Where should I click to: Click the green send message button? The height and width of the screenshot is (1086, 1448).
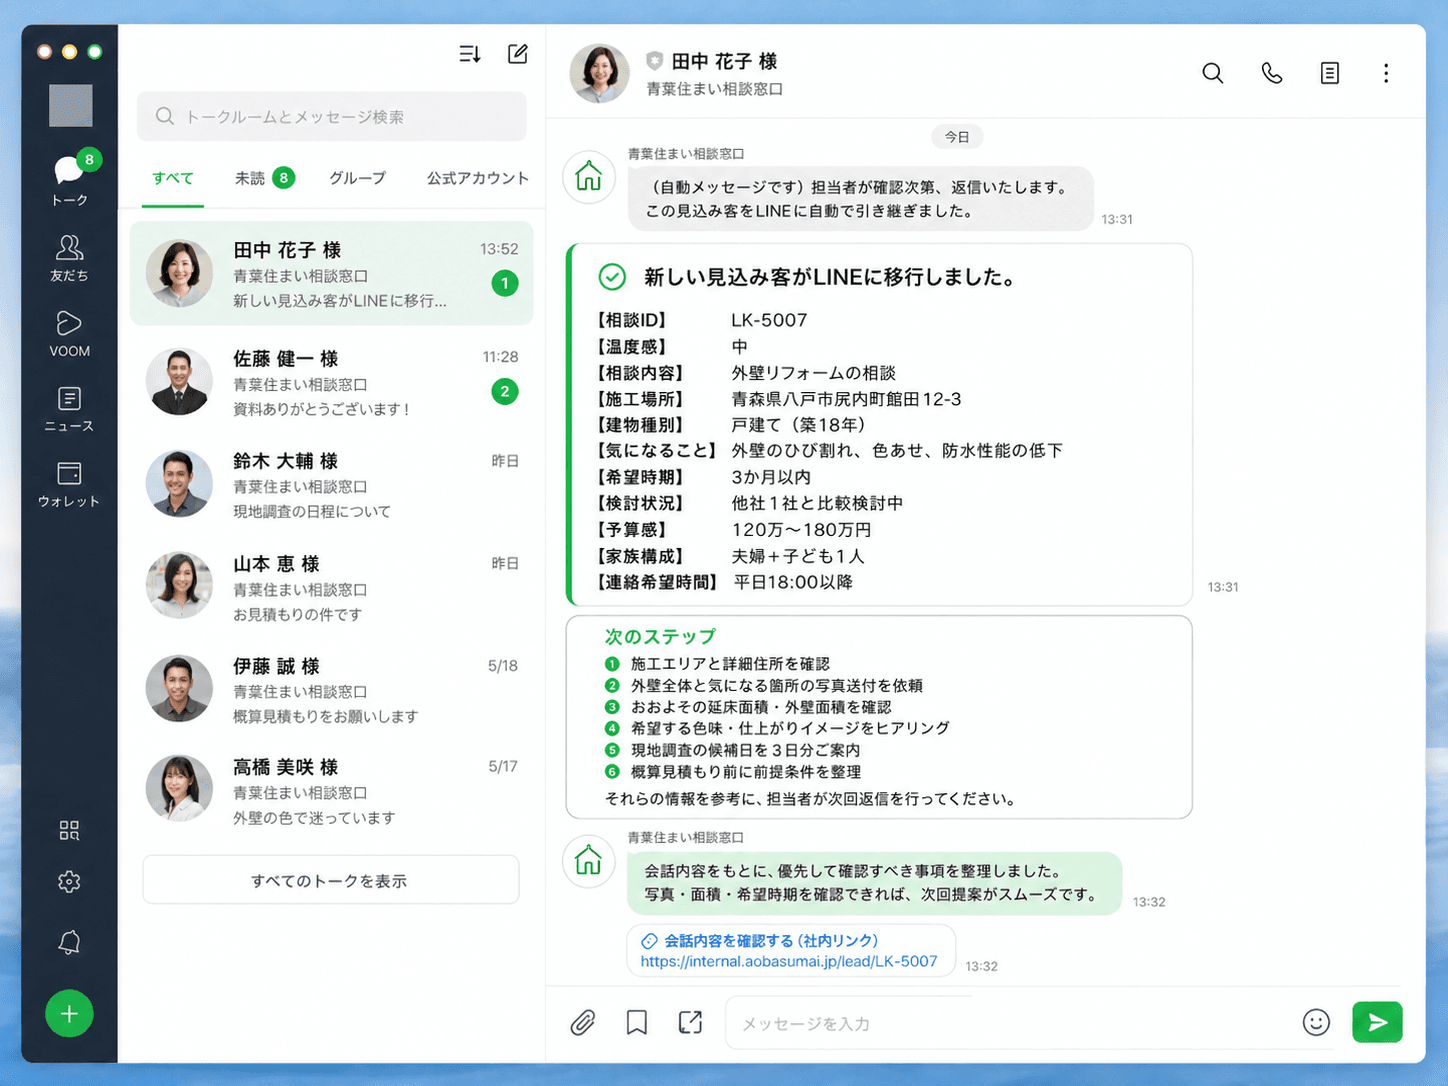1377,1022
